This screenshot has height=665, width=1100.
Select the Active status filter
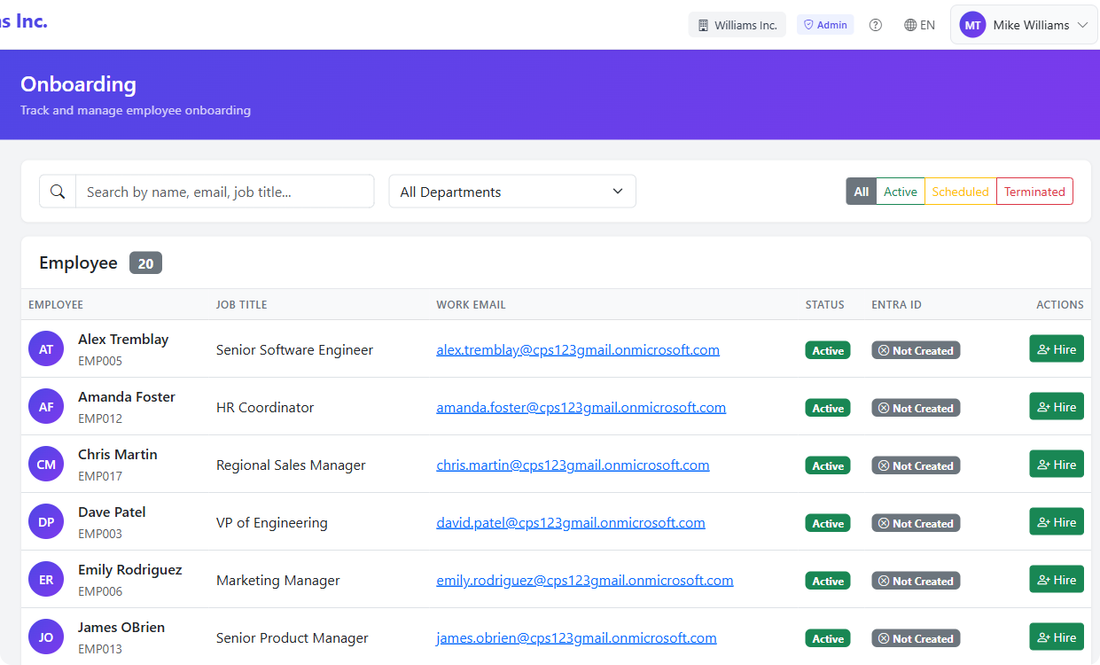[x=899, y=191]
